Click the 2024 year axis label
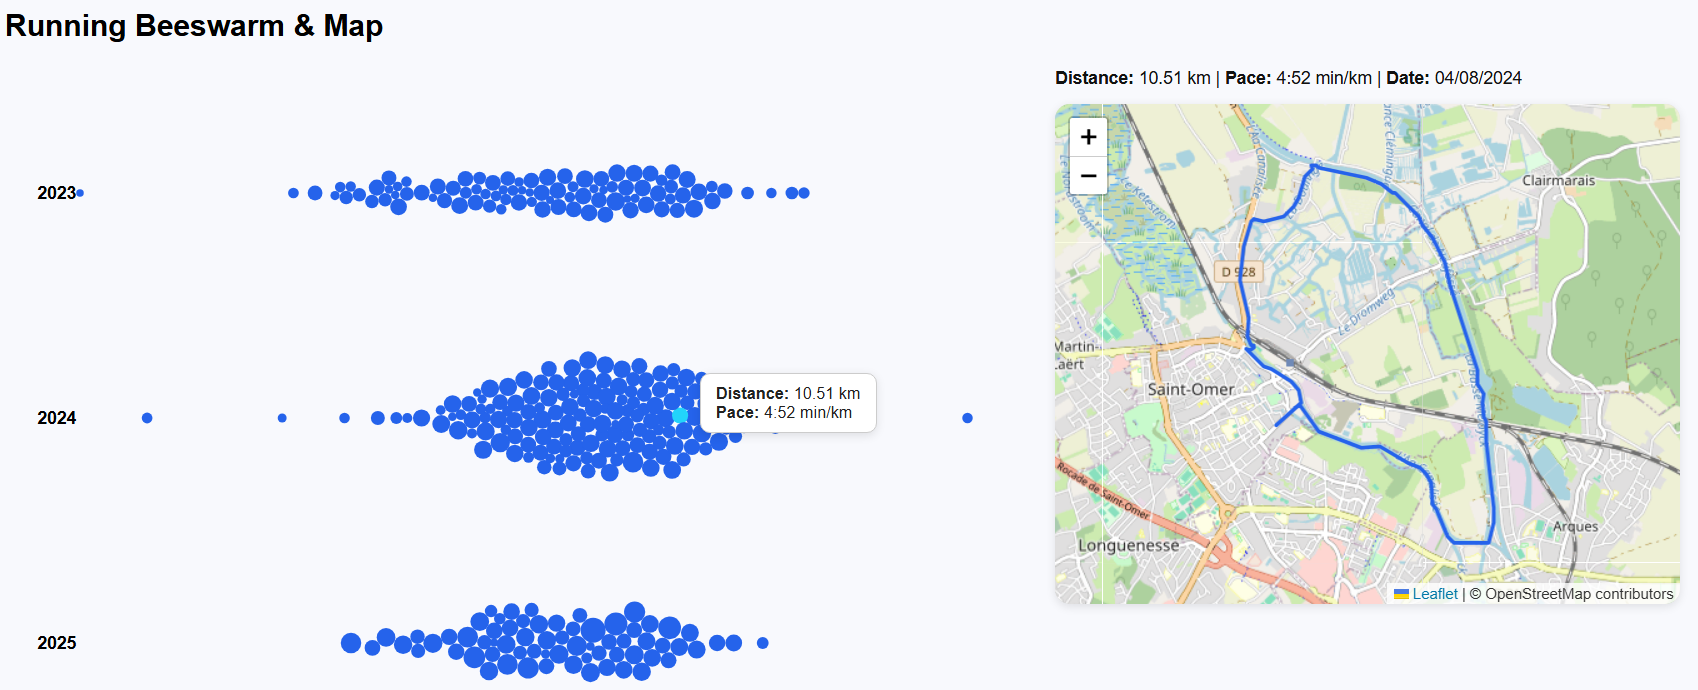 tap(57, 418)
